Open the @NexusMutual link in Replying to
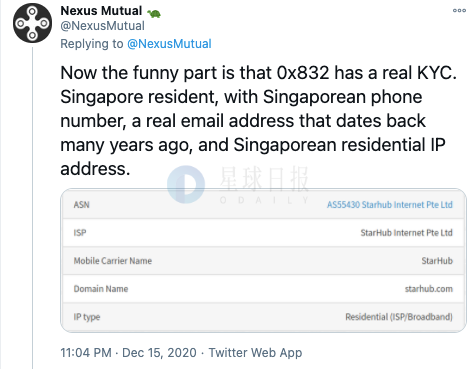This screenshot has width=476, height=369. tap(169, 44)
